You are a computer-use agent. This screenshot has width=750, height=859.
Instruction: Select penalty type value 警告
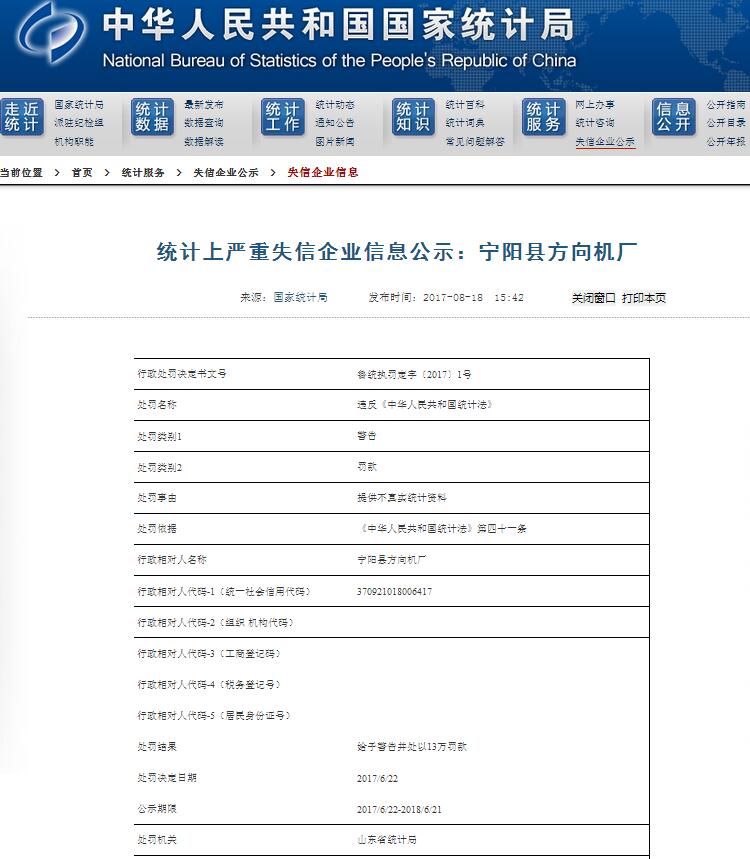pos(367,436)
